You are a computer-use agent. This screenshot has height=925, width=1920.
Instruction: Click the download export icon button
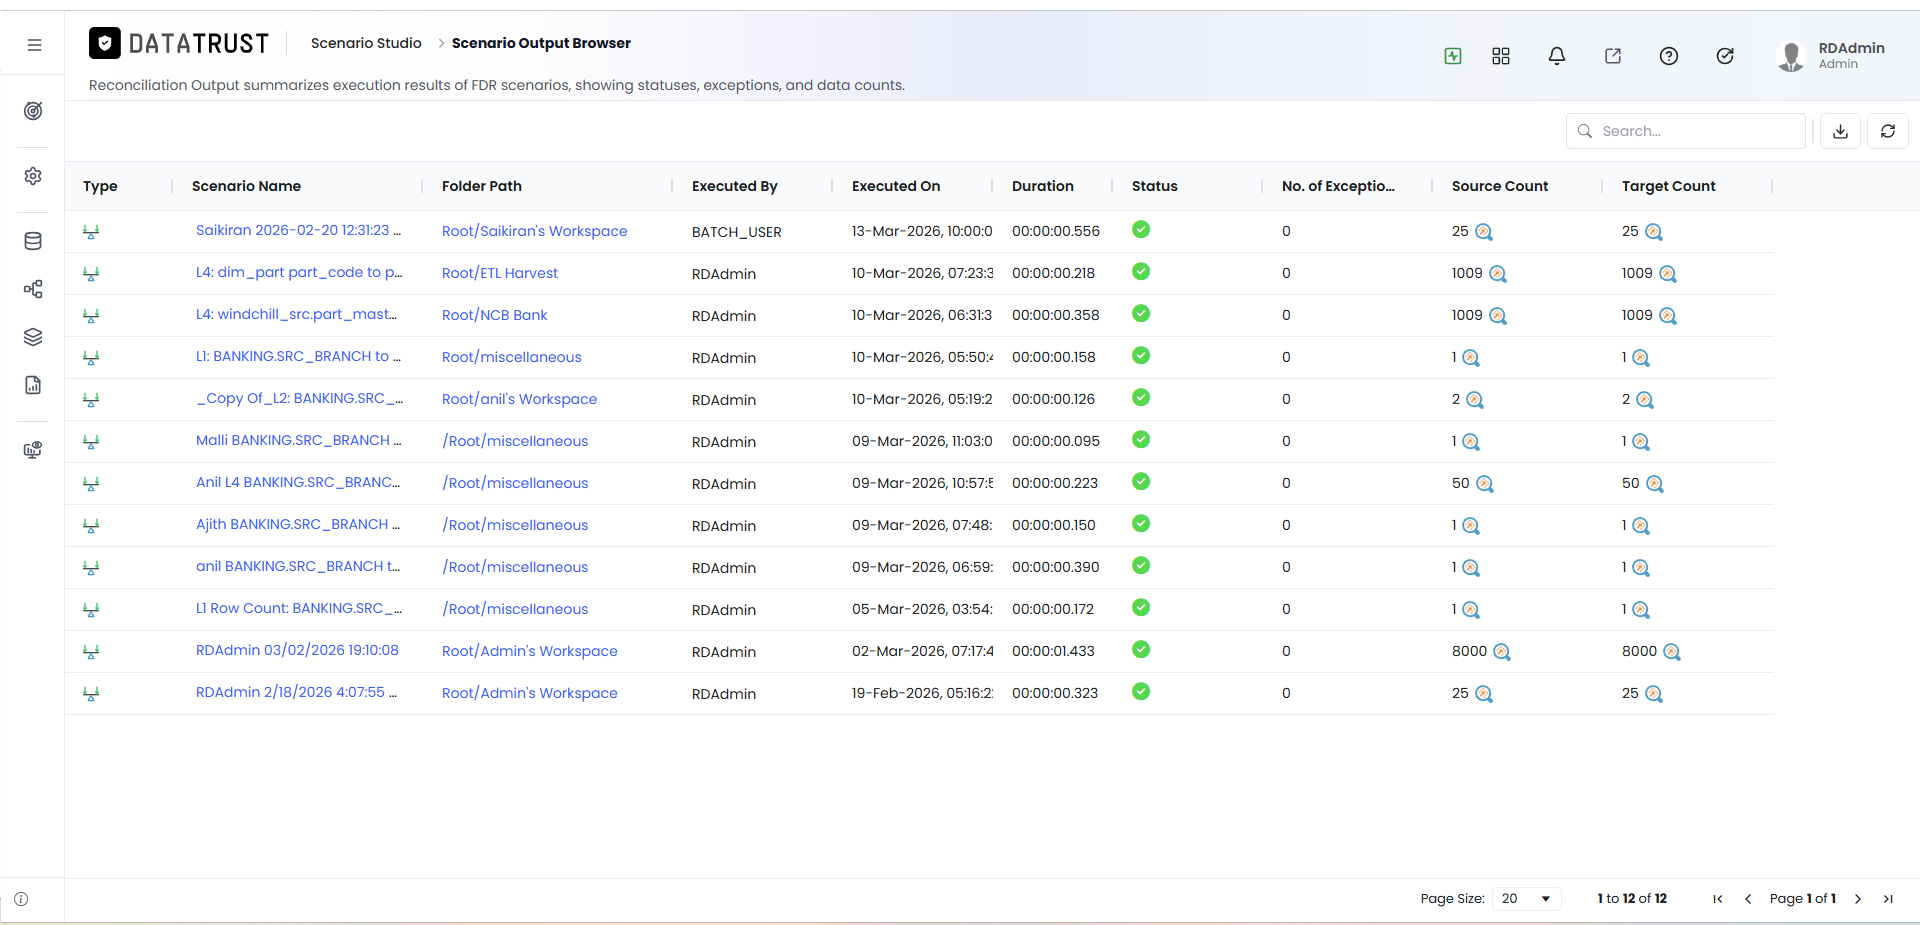click(x=1840, y=131)
